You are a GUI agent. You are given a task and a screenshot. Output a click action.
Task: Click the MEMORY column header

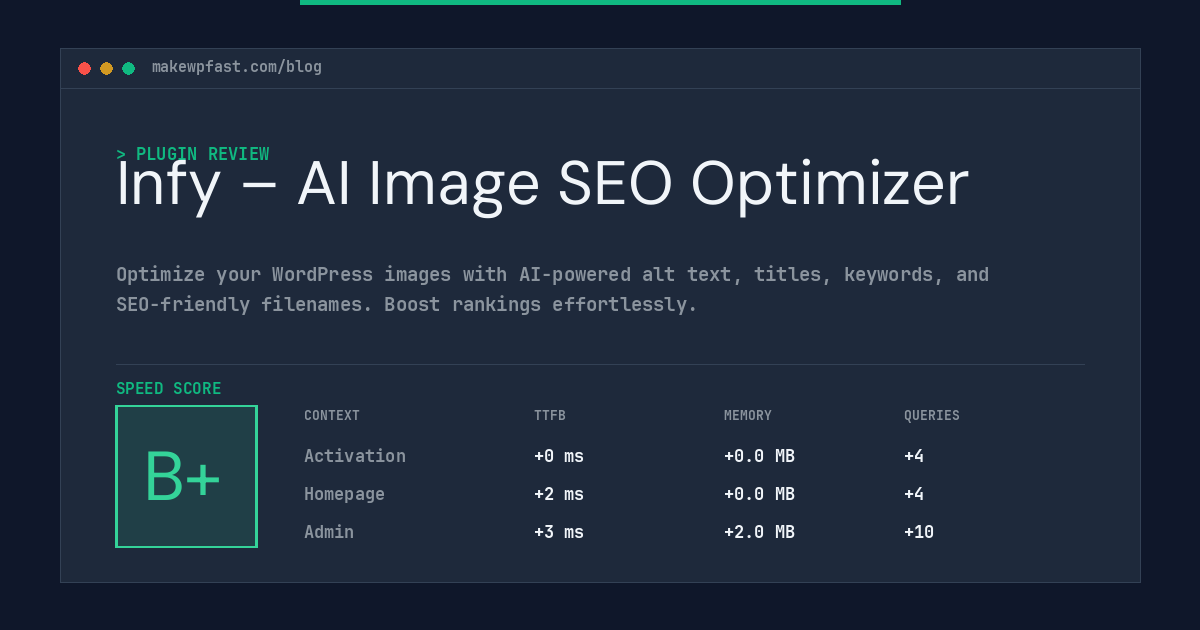[748, 416]
